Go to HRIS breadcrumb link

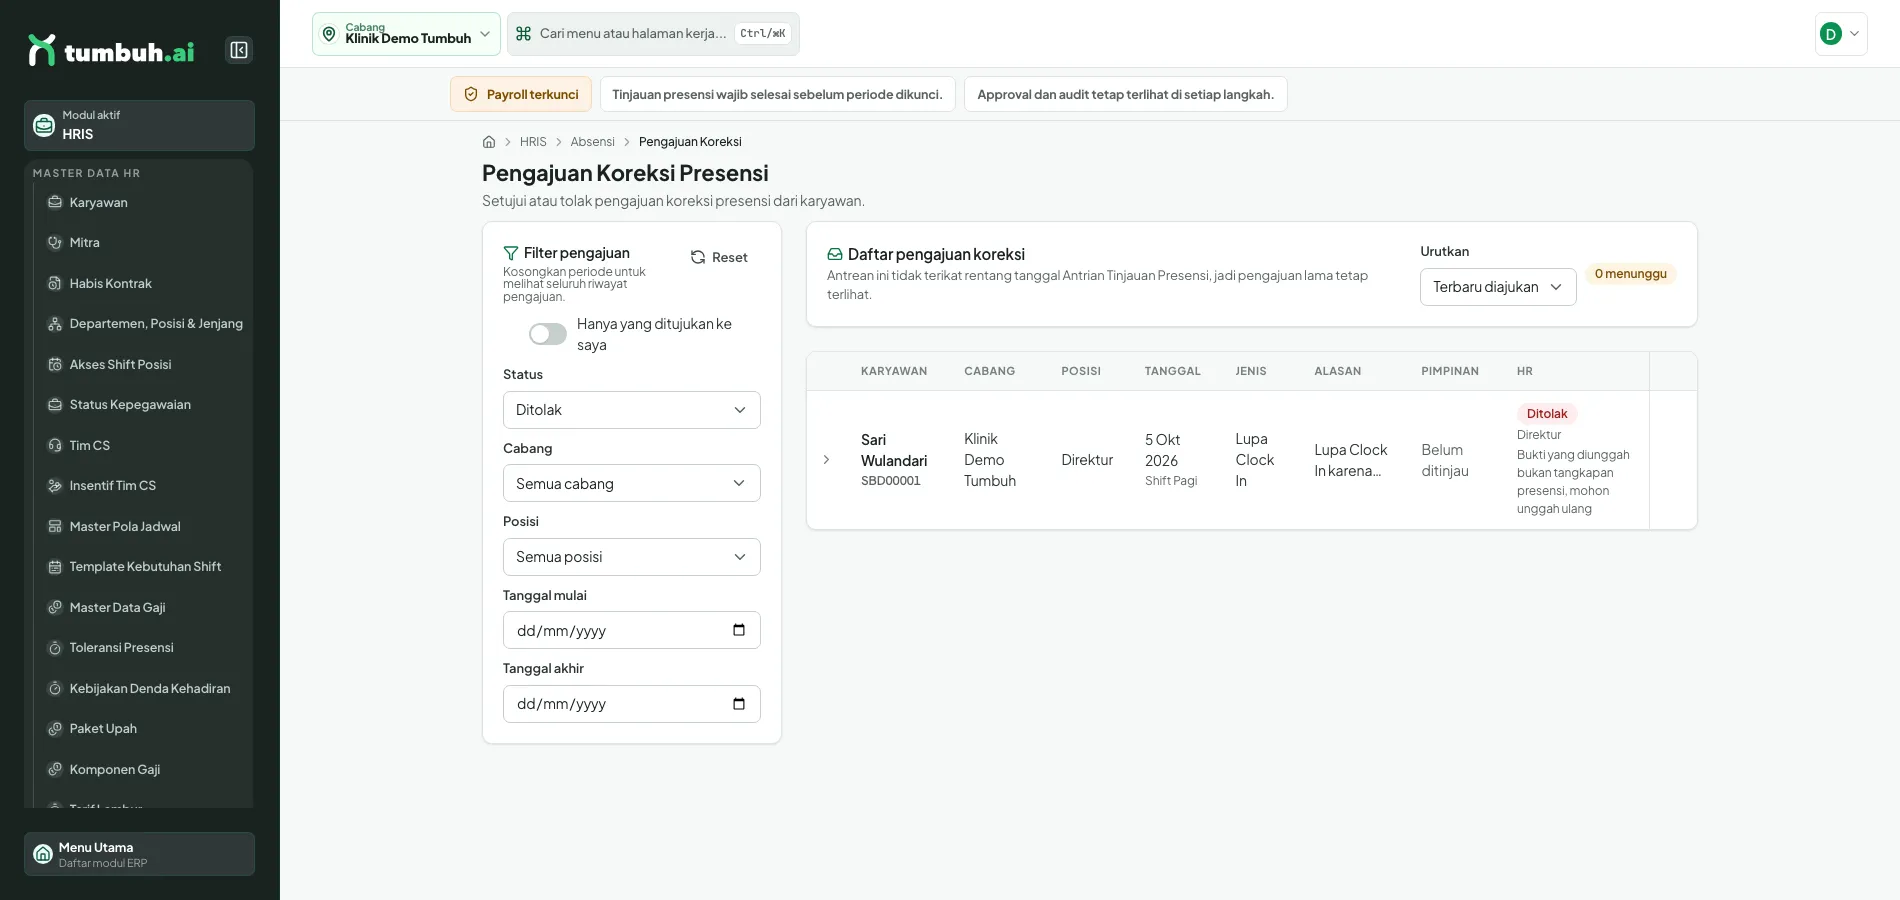coord(533,142)
